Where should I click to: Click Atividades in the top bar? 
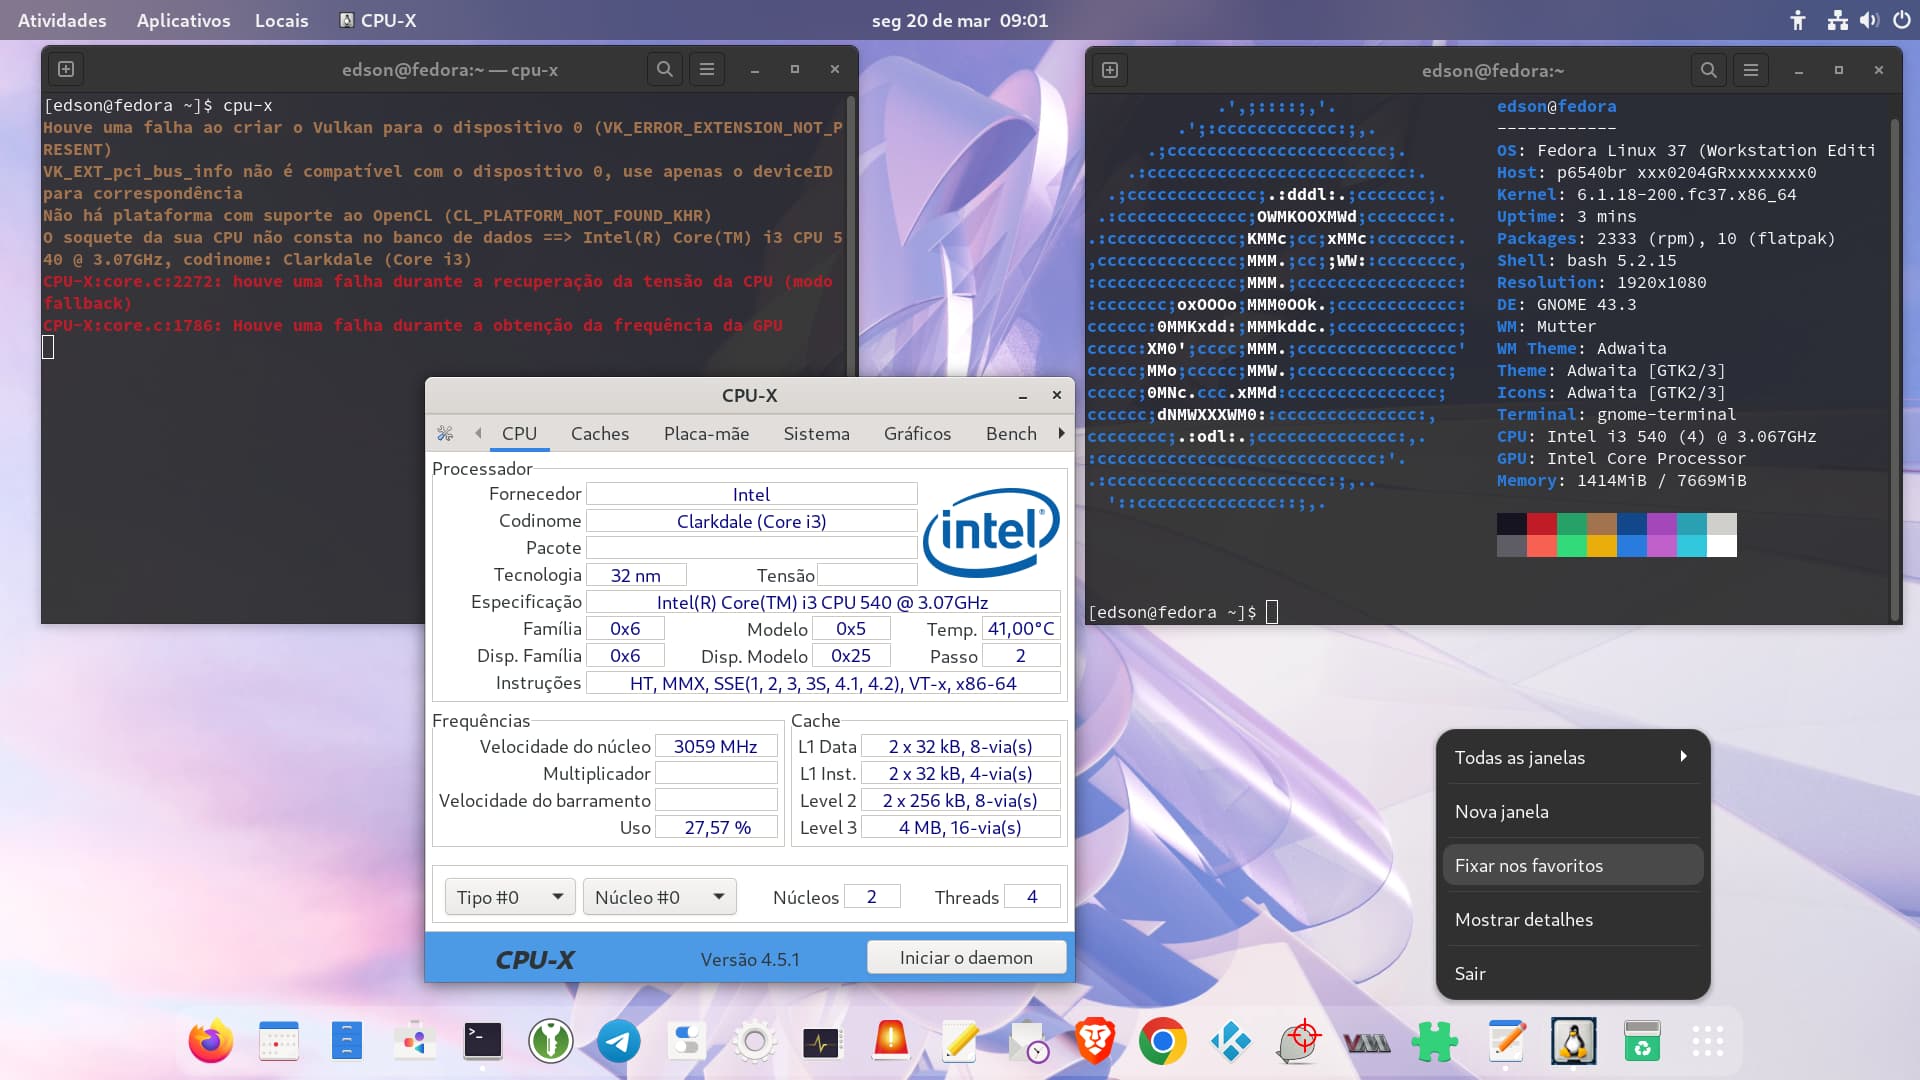(62, 20)
